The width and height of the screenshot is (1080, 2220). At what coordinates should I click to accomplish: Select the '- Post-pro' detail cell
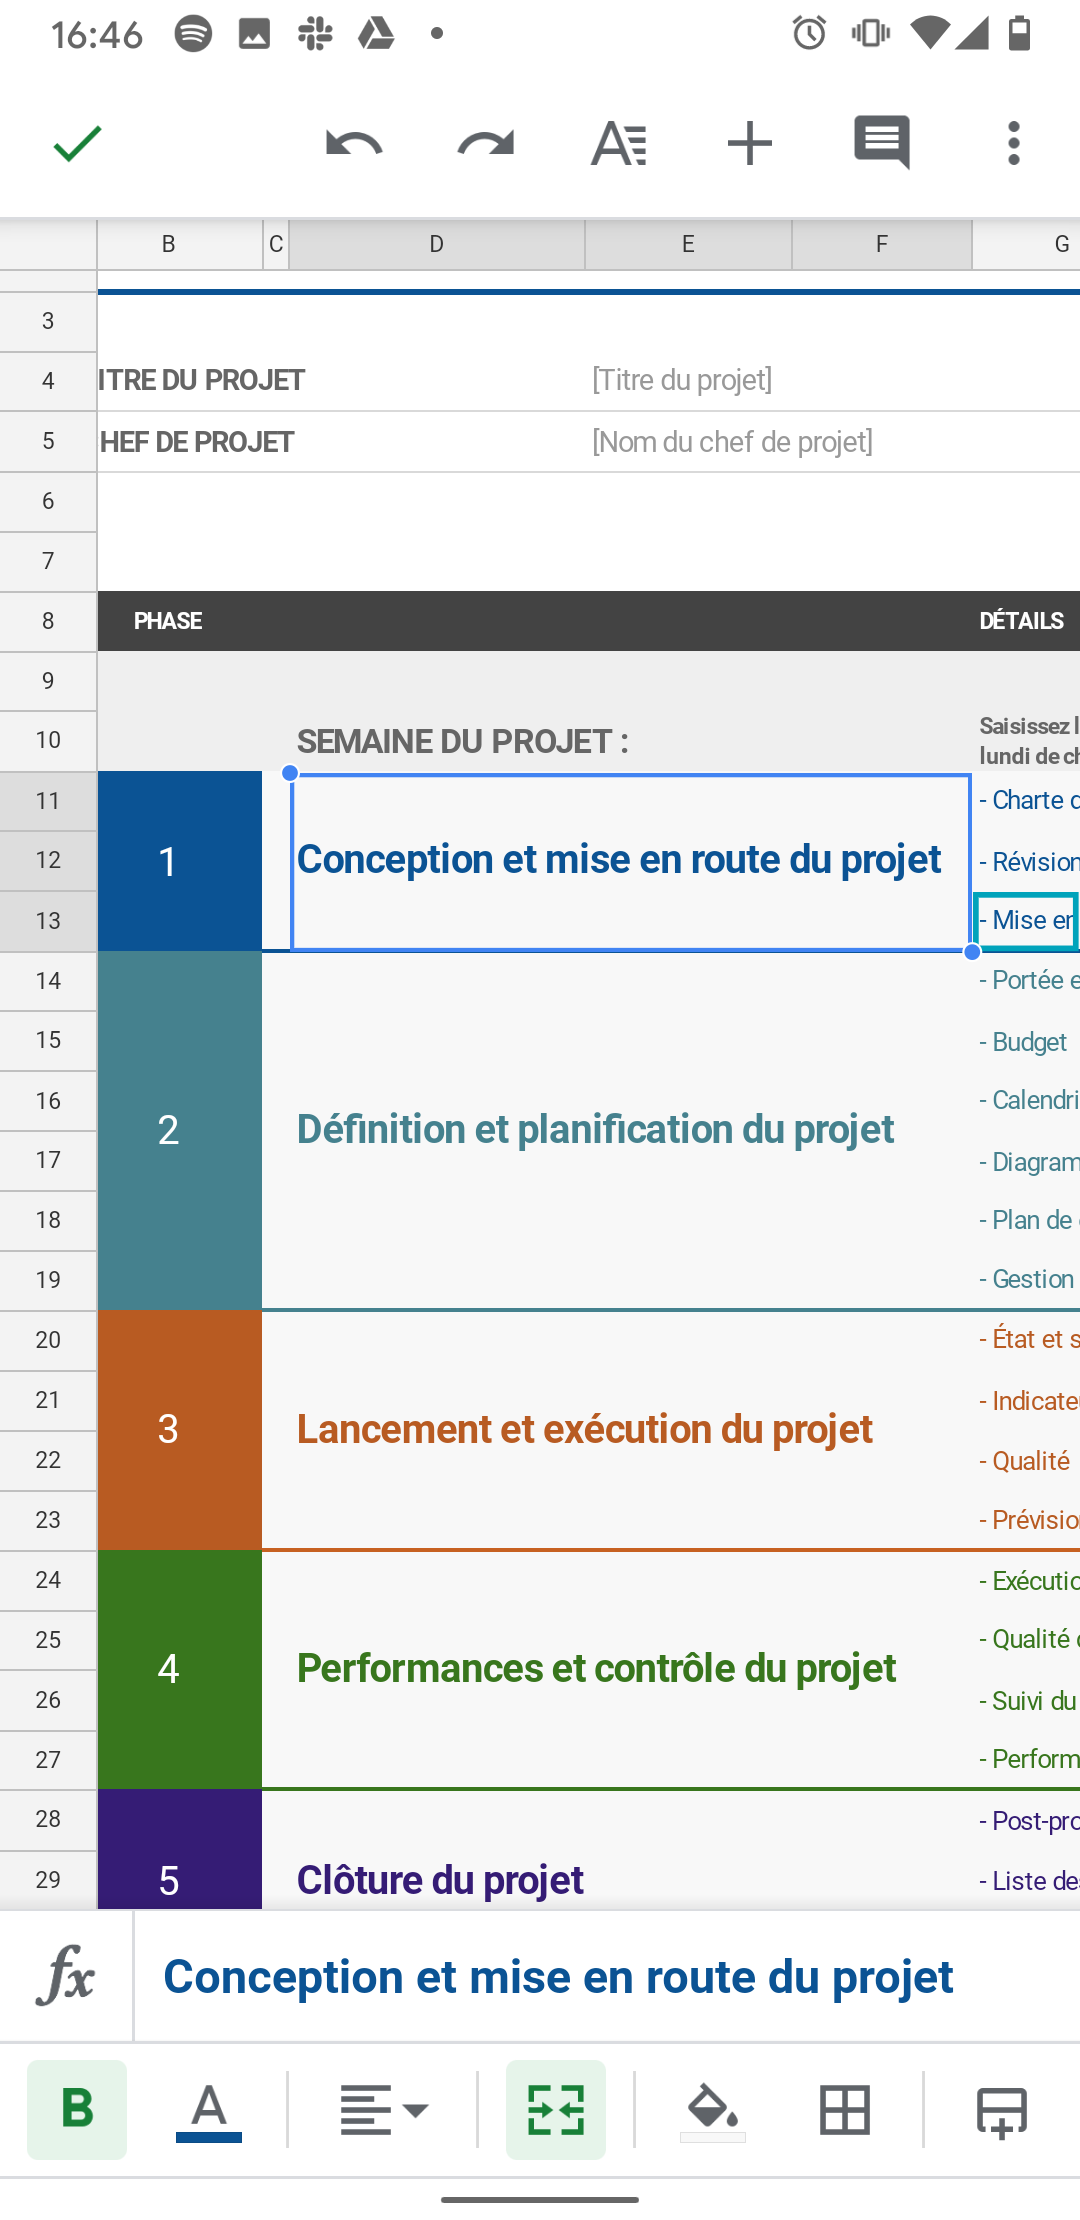(x=1027, y=1820)
